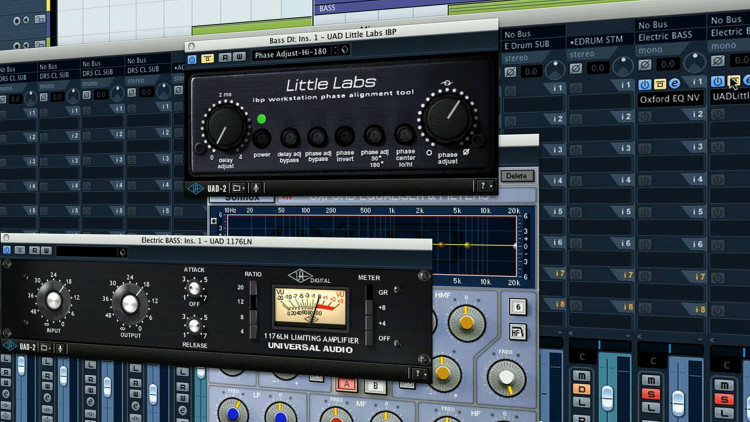Enable Read automation in 1176LN window
Viewport: 750px width, 422px height.
[x=34, y=250]
